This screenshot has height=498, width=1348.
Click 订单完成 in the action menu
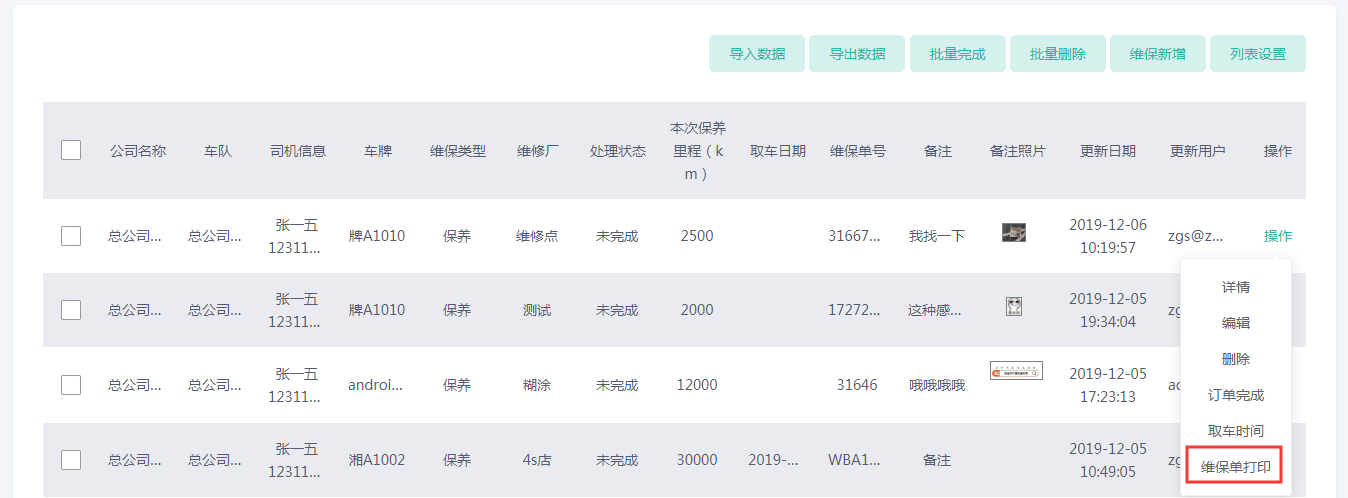coord(1235,395)
